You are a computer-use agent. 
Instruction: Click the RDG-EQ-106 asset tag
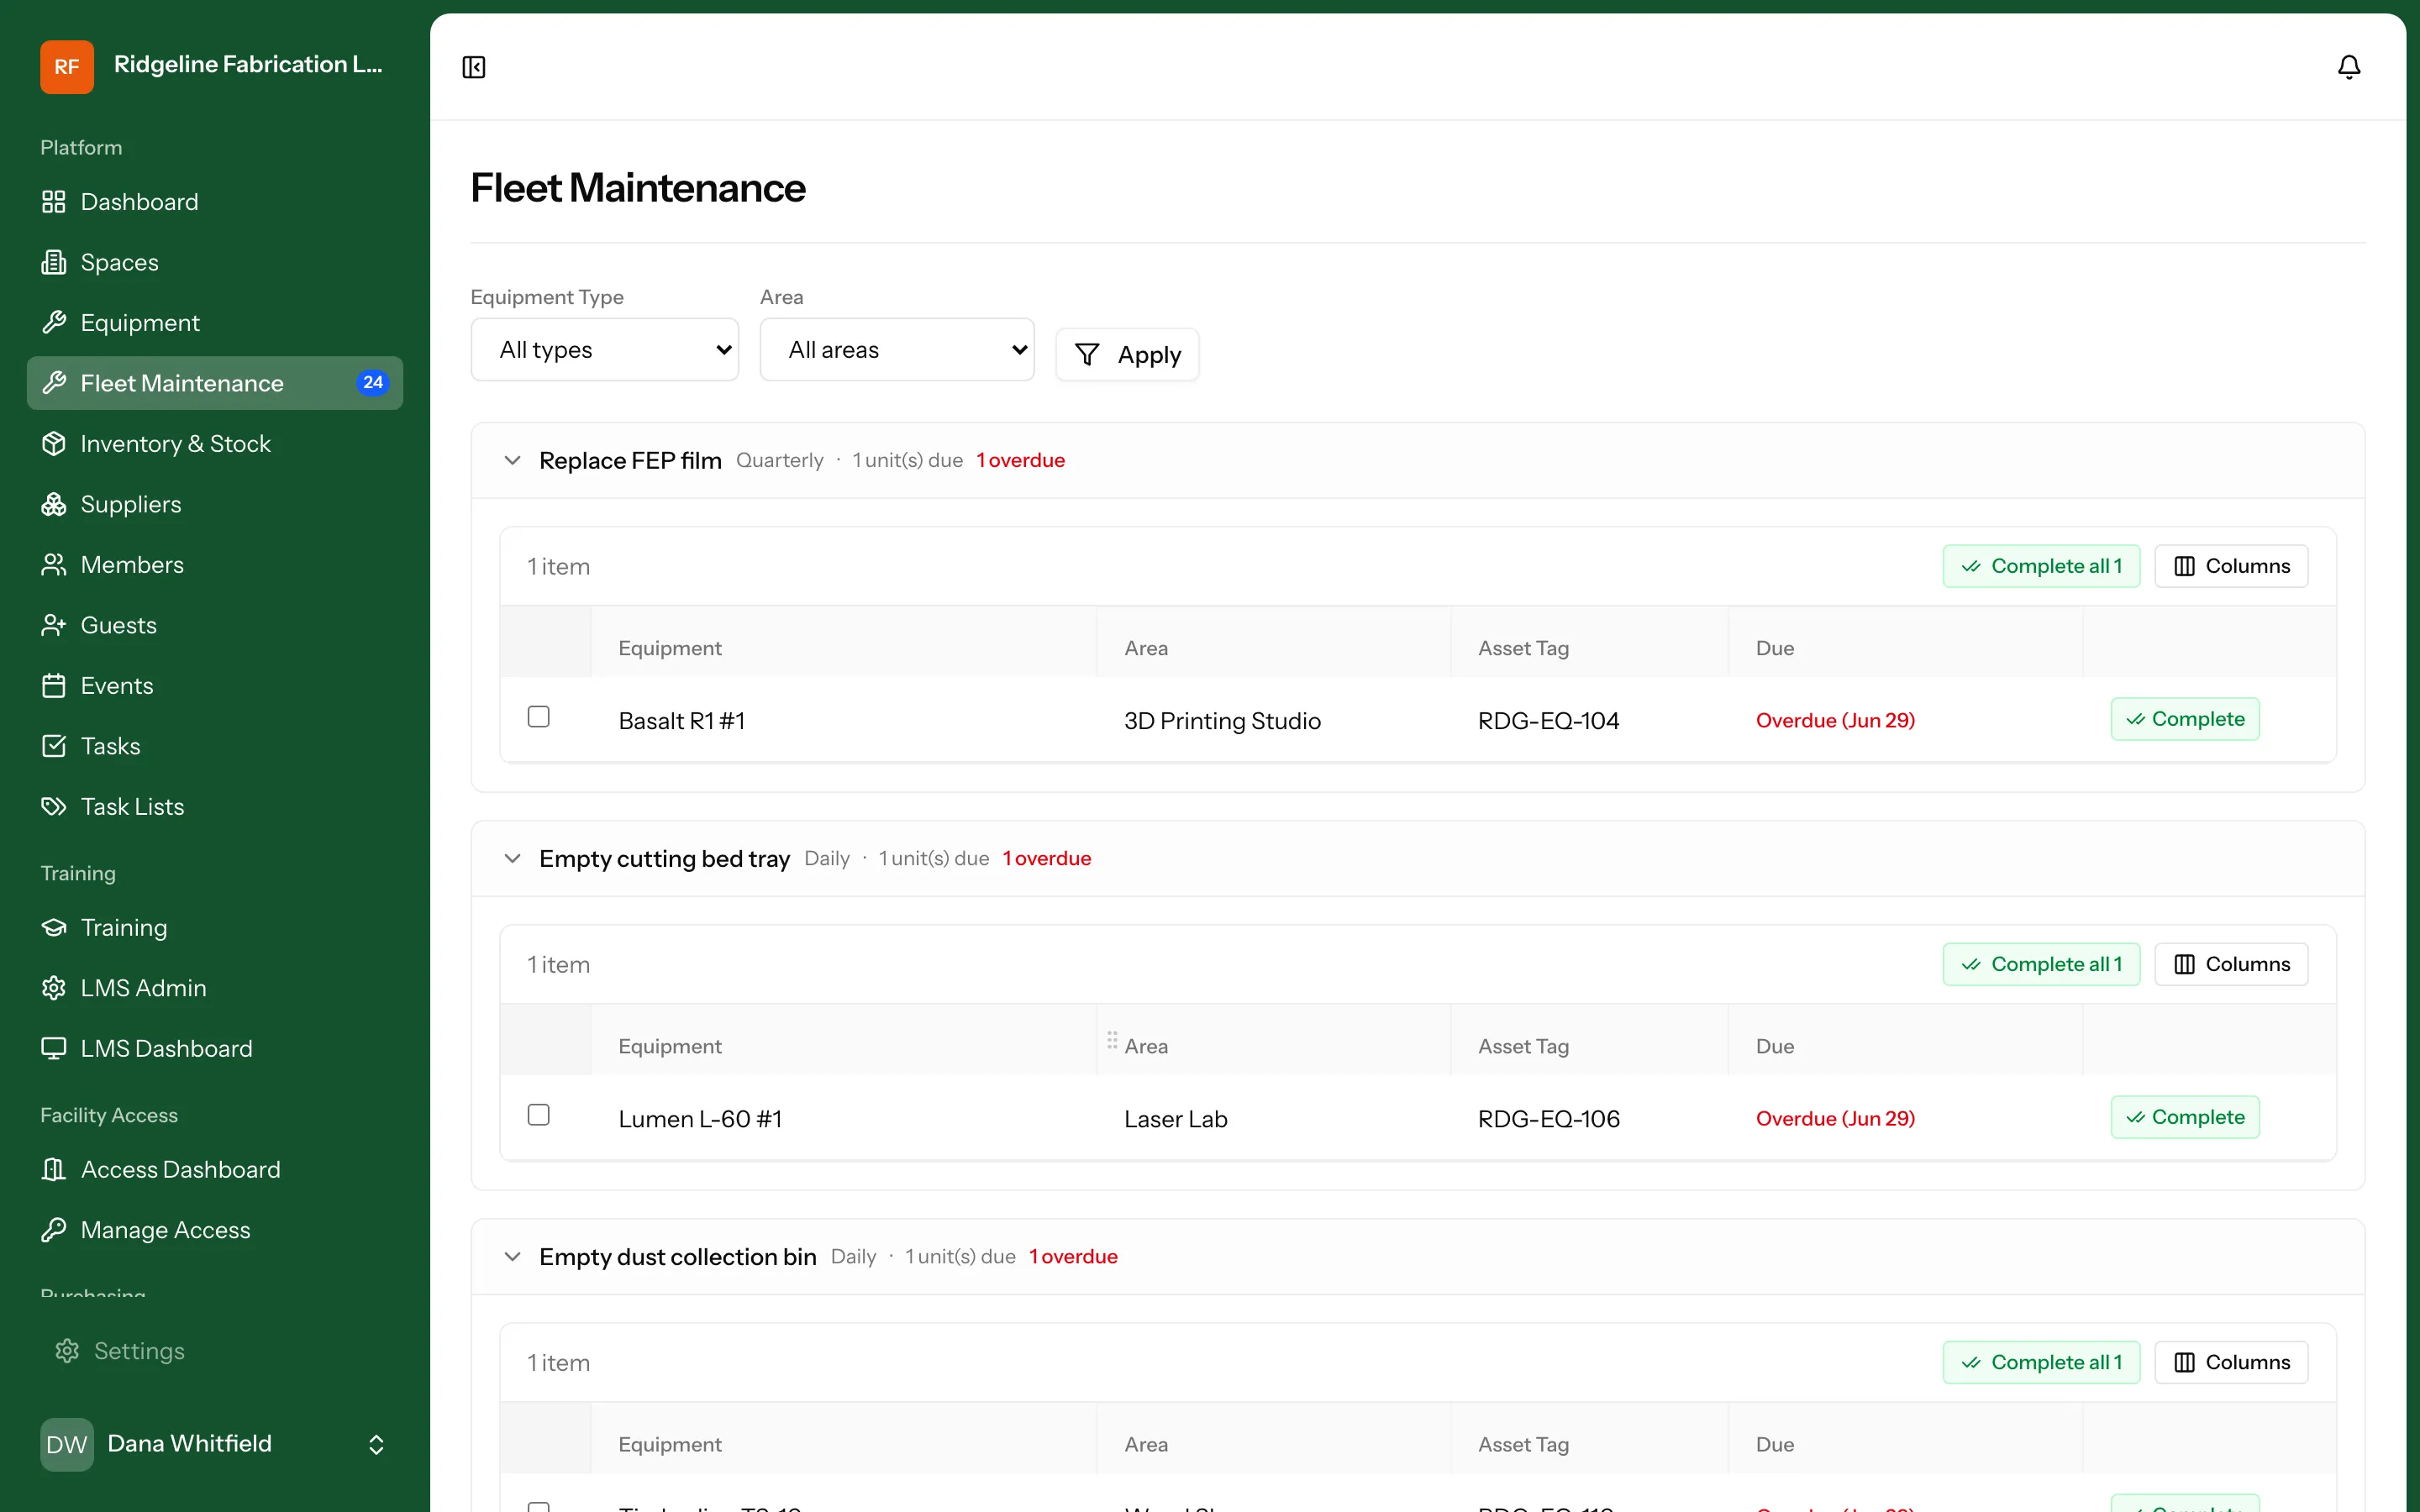click(1548, 1119)
